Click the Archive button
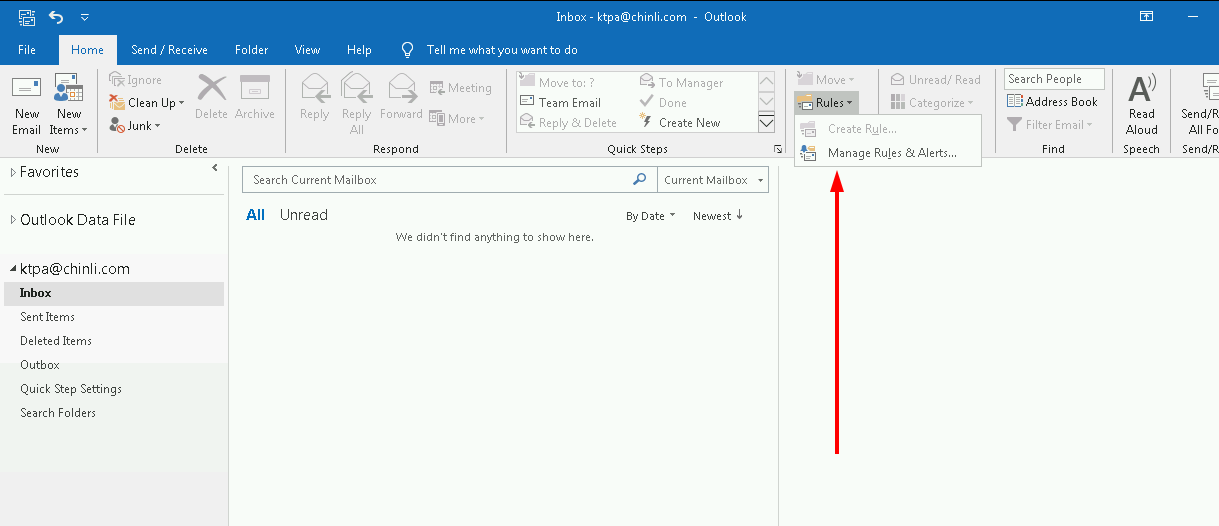 255,97
